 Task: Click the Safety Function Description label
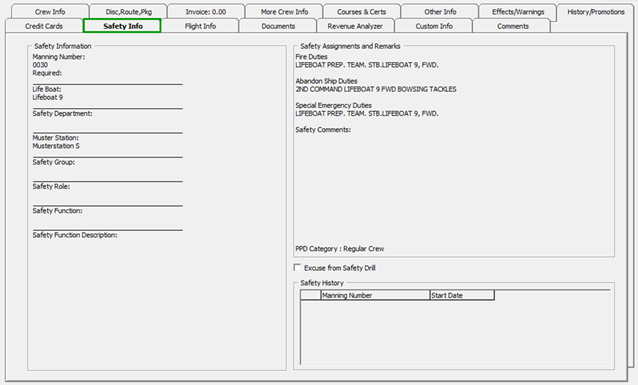pyautogui.click(x=75, y=235)
